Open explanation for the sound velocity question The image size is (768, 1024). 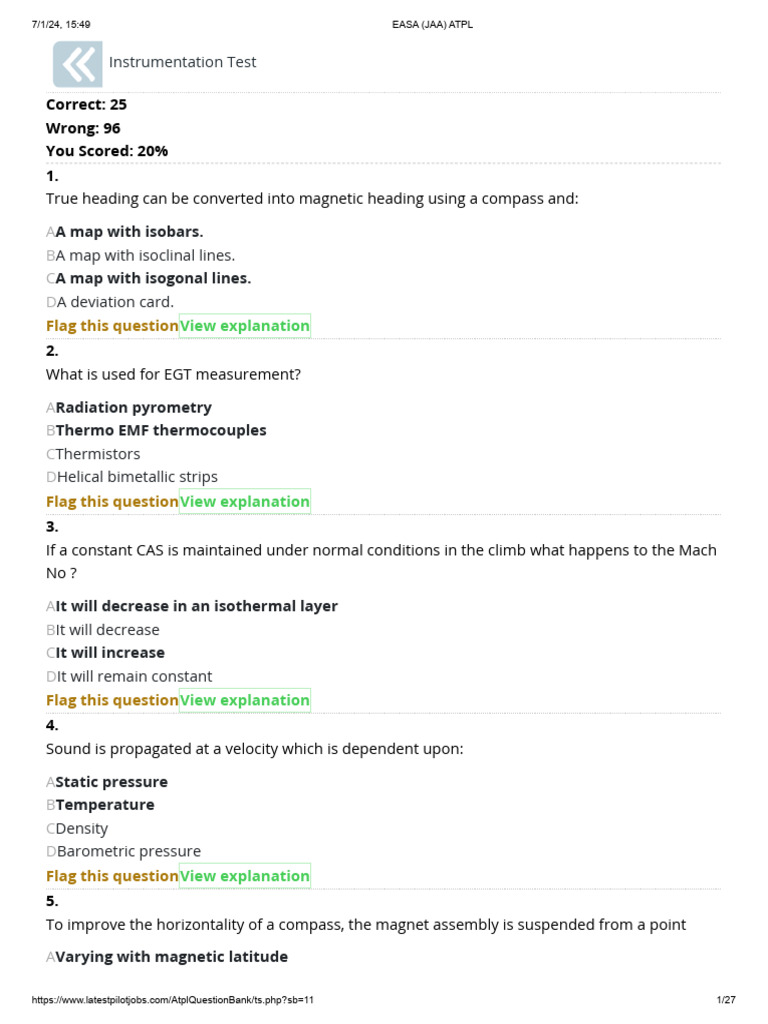tap(245, 877)
